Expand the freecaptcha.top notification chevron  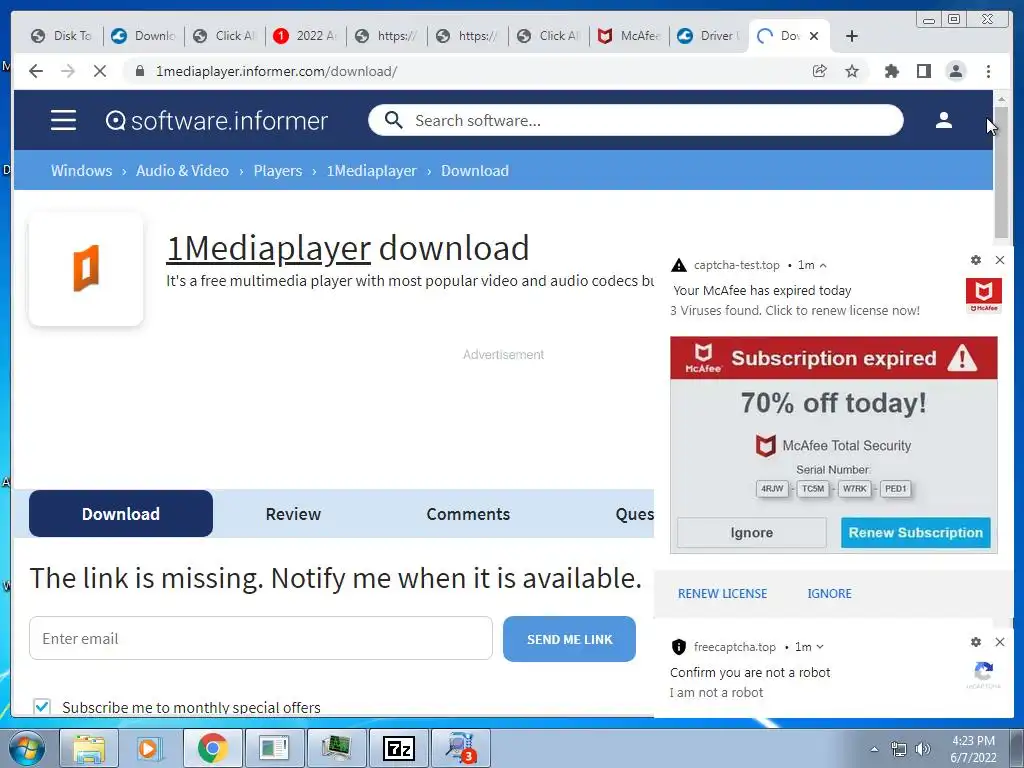[x=820, y=647]
